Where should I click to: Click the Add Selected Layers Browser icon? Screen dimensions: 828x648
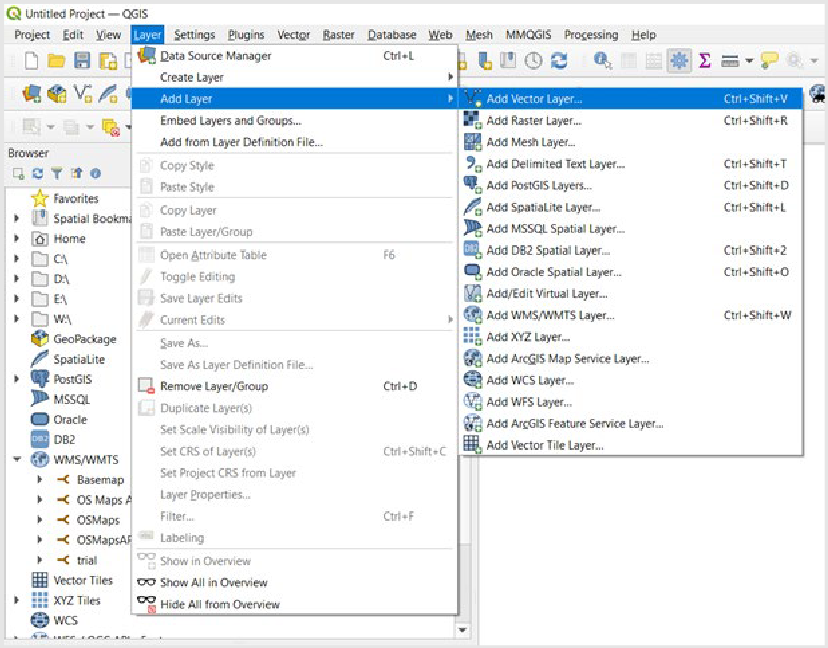18,173
